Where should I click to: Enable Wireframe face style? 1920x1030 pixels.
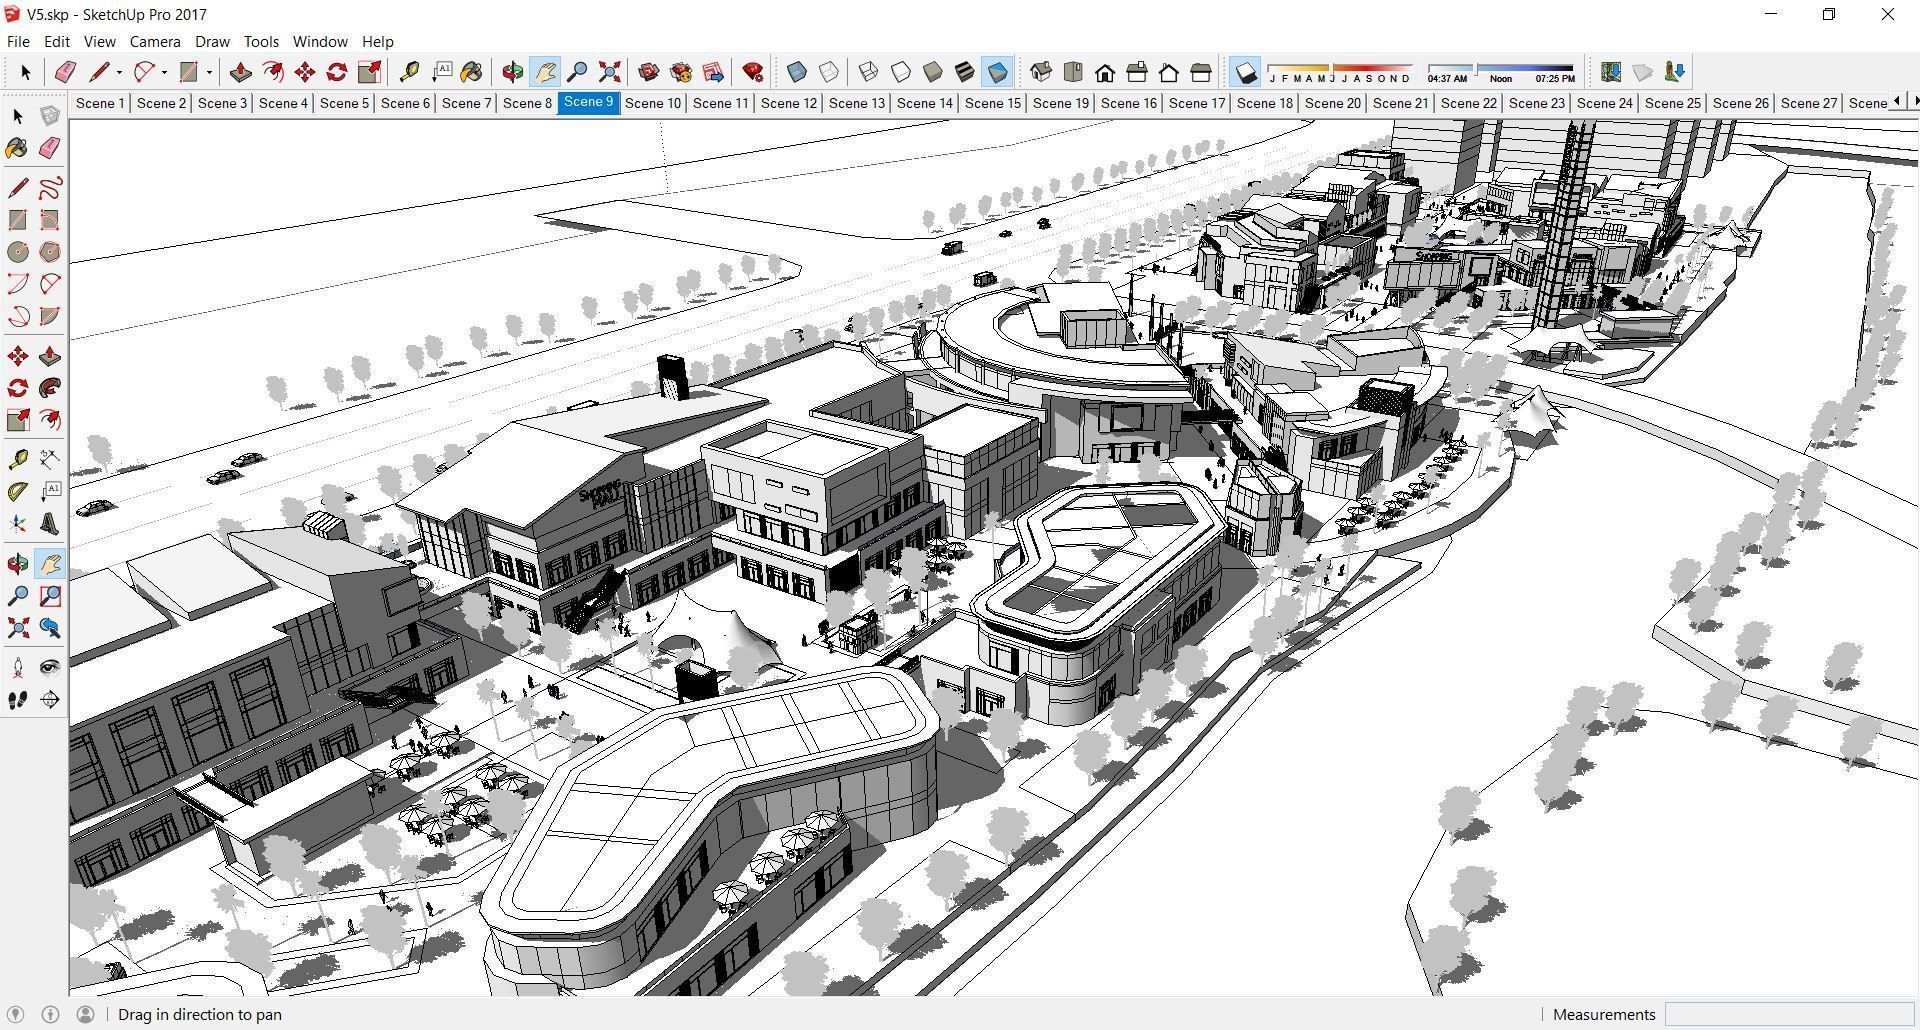tap(869, 72)
